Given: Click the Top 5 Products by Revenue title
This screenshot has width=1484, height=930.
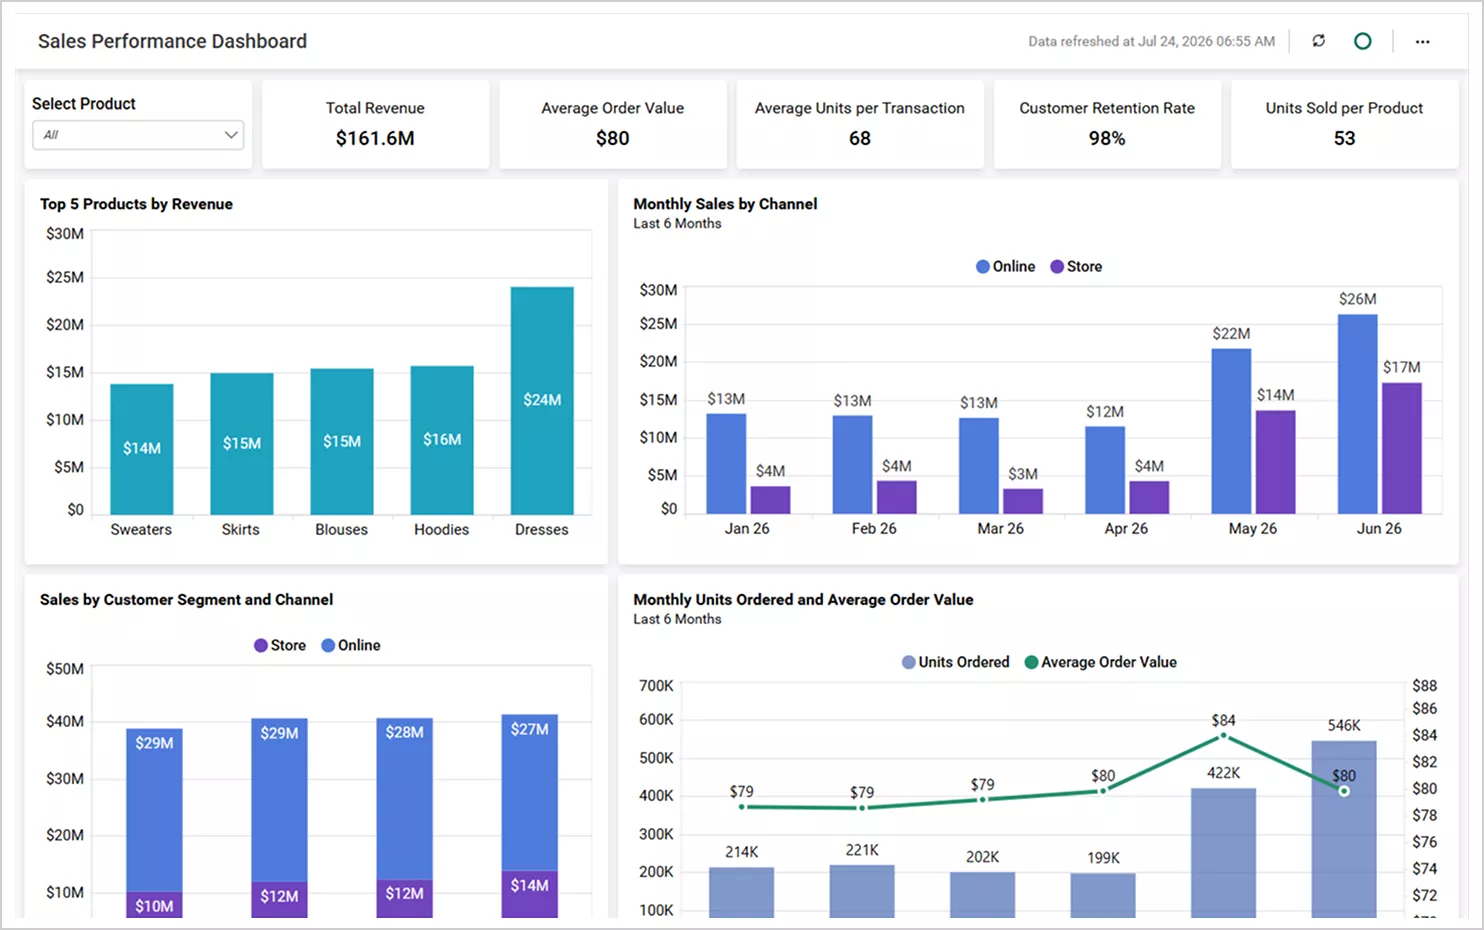Looking at the screenshot, I should [136, 204].
